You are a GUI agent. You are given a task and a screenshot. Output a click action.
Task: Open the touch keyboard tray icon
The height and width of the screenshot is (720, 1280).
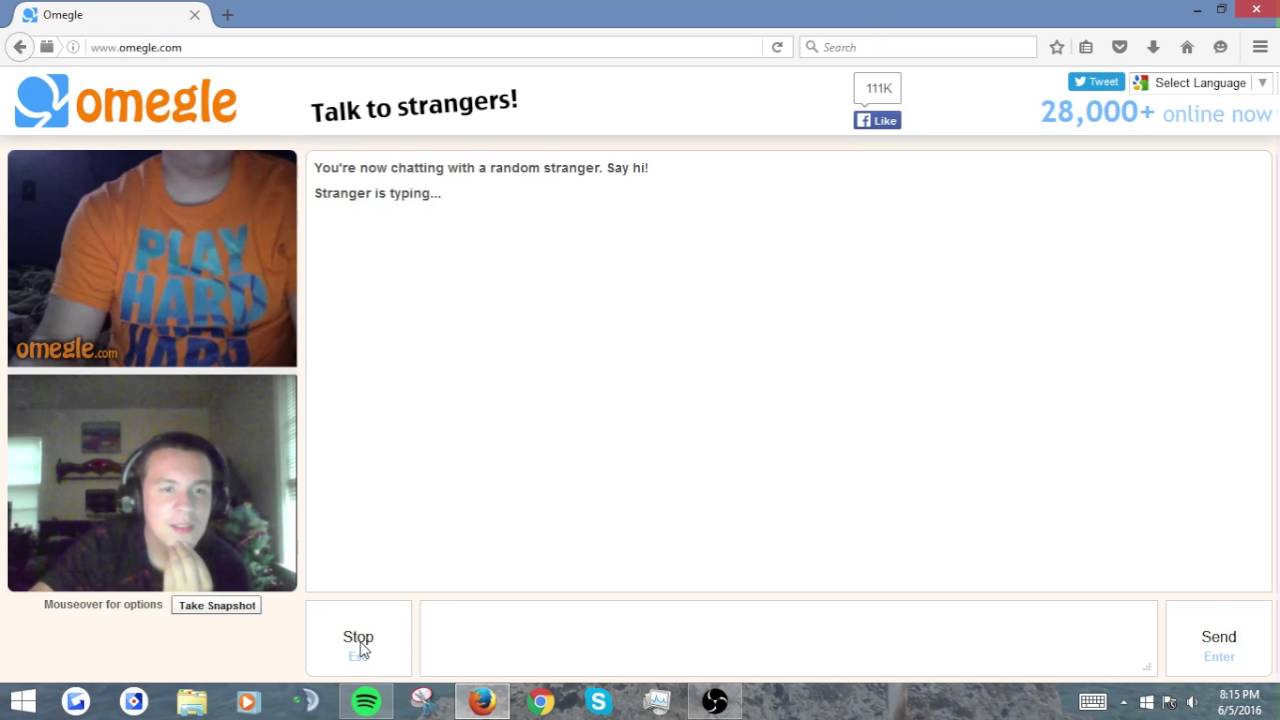tap(1092, 702)
